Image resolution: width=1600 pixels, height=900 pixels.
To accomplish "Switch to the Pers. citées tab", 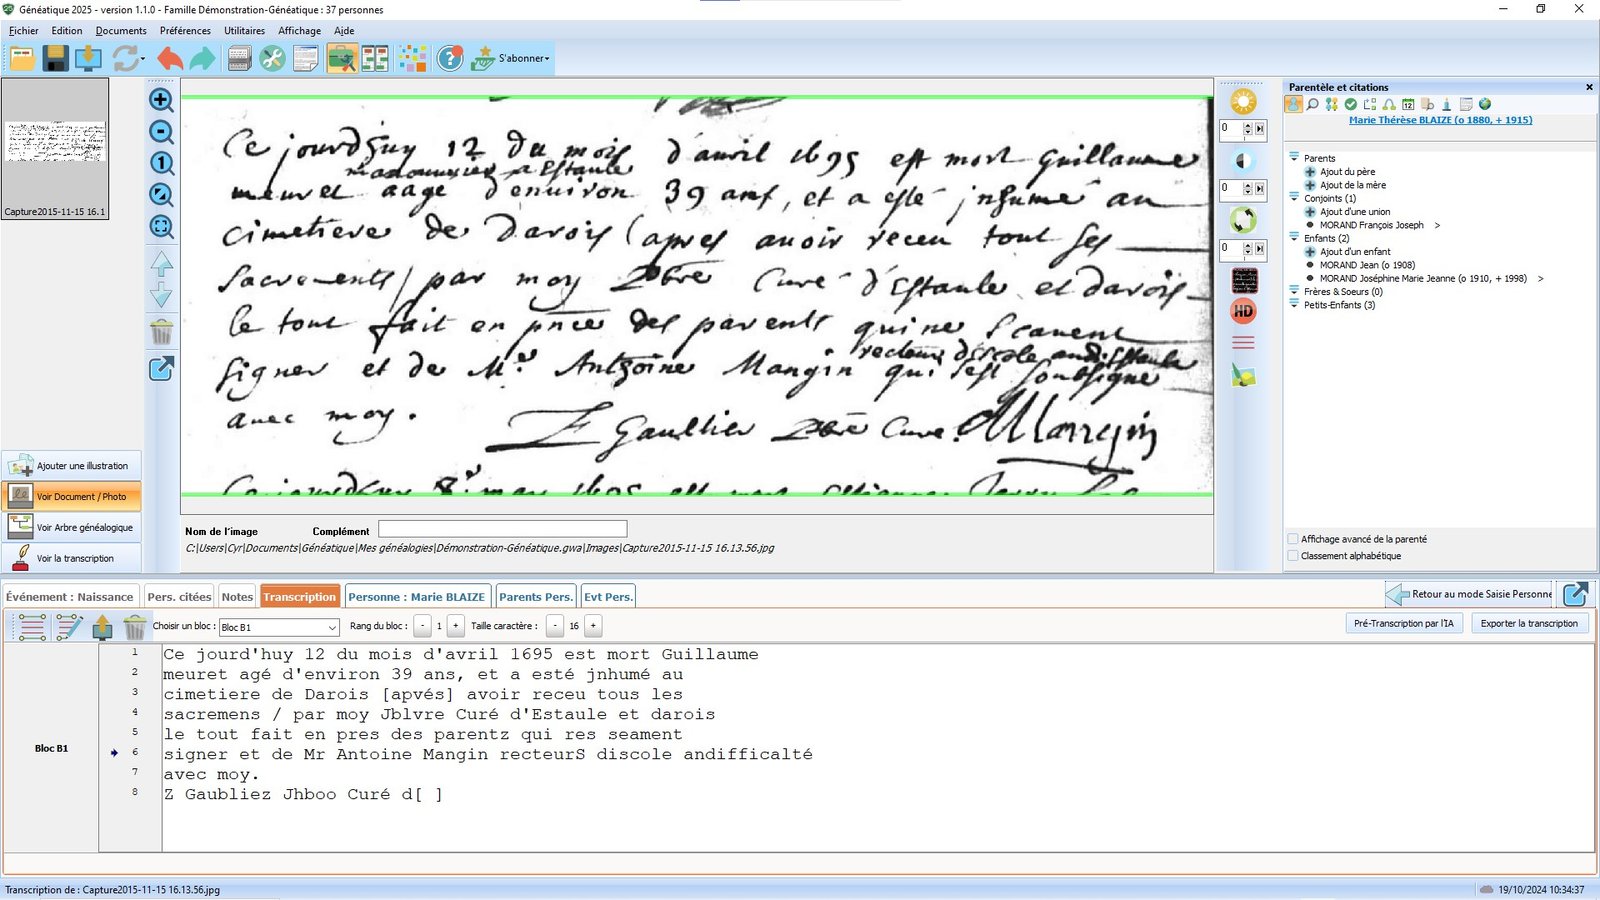I will coord(179,597).
